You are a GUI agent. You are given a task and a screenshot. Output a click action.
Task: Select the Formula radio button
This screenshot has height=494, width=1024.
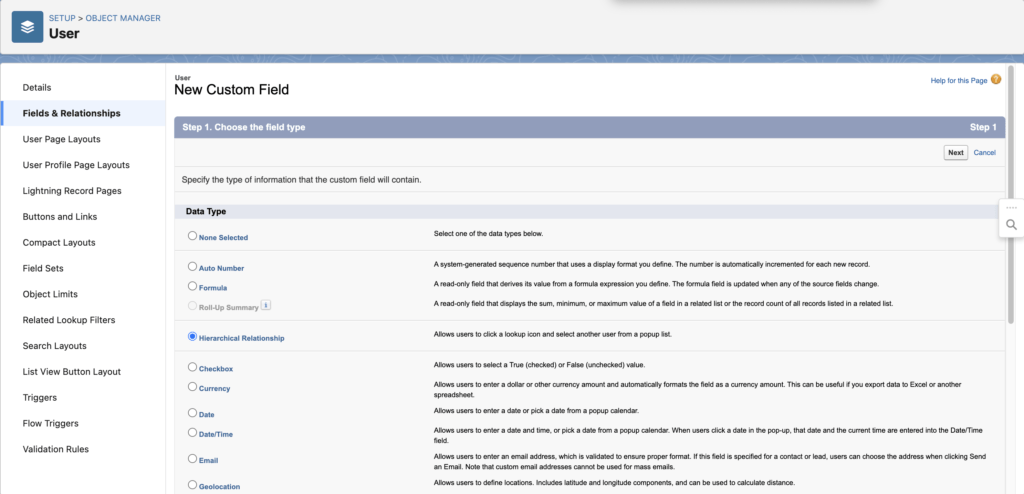[193, 286]
